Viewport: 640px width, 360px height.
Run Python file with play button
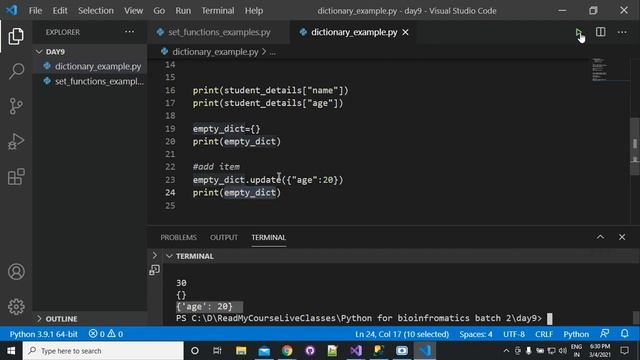(578, 32)
